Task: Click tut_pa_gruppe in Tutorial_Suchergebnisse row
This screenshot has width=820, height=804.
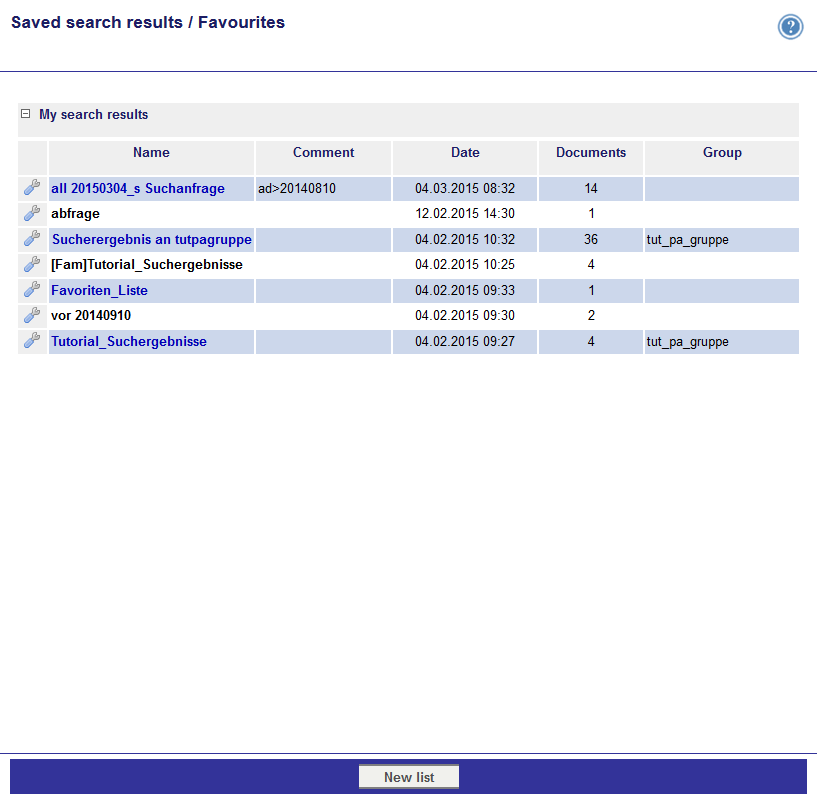Action: point(687,342)
